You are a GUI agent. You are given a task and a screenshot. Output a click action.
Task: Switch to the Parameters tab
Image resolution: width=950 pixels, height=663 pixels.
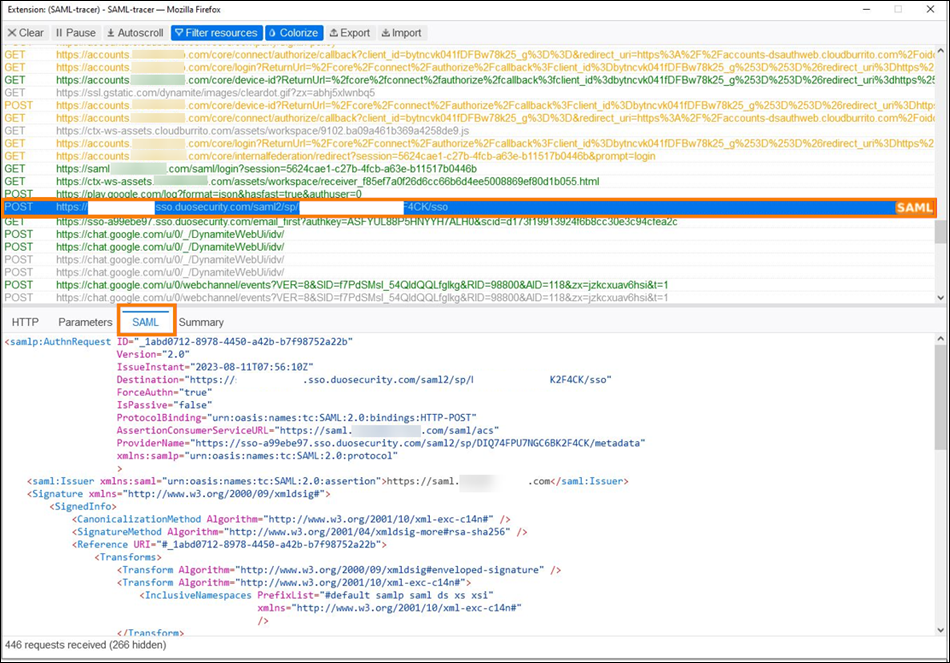pos(85,322)
